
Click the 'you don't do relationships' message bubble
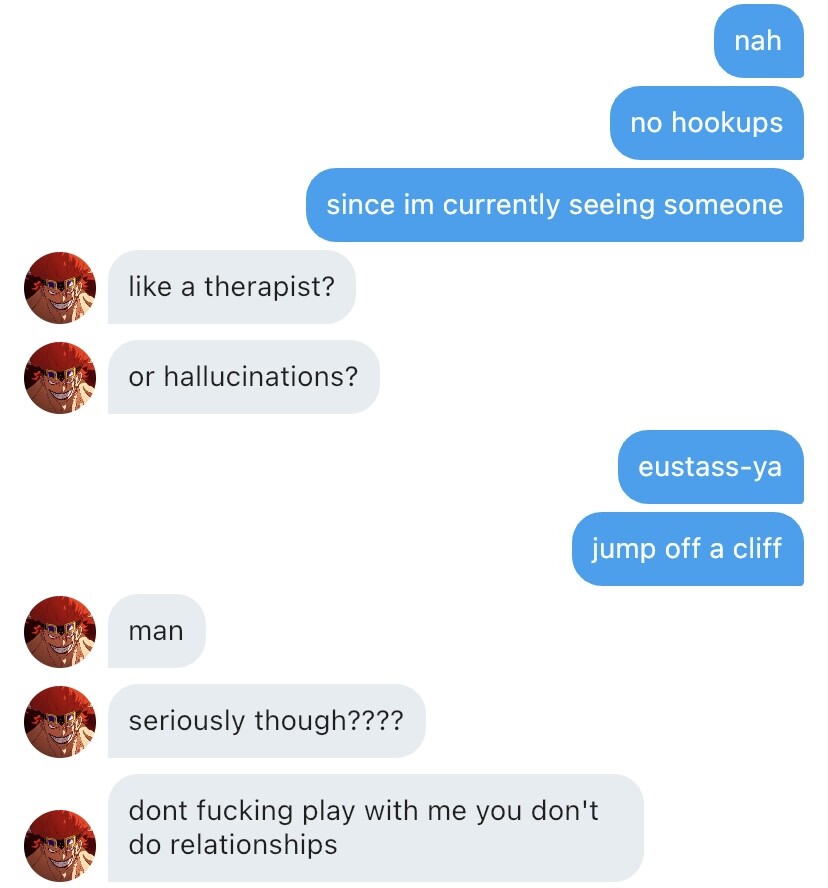[x=375, y=828]
